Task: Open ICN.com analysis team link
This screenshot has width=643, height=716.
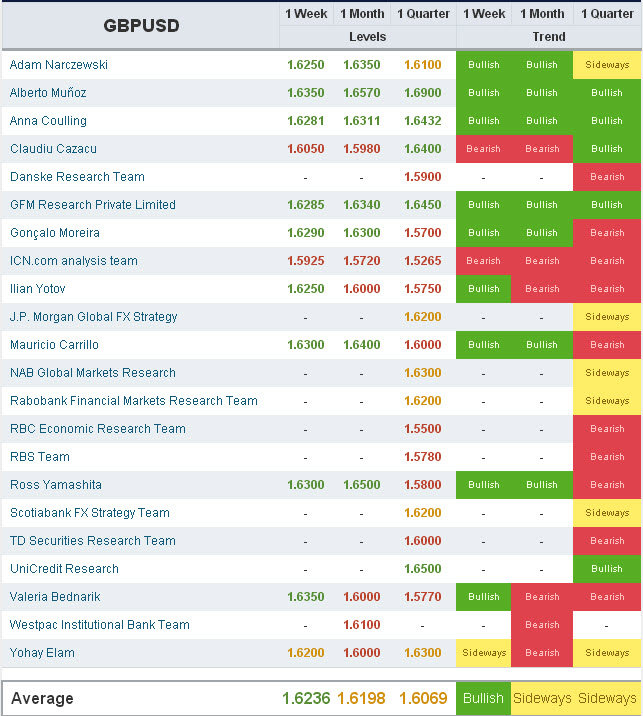Action: click(x=74, y=261)
